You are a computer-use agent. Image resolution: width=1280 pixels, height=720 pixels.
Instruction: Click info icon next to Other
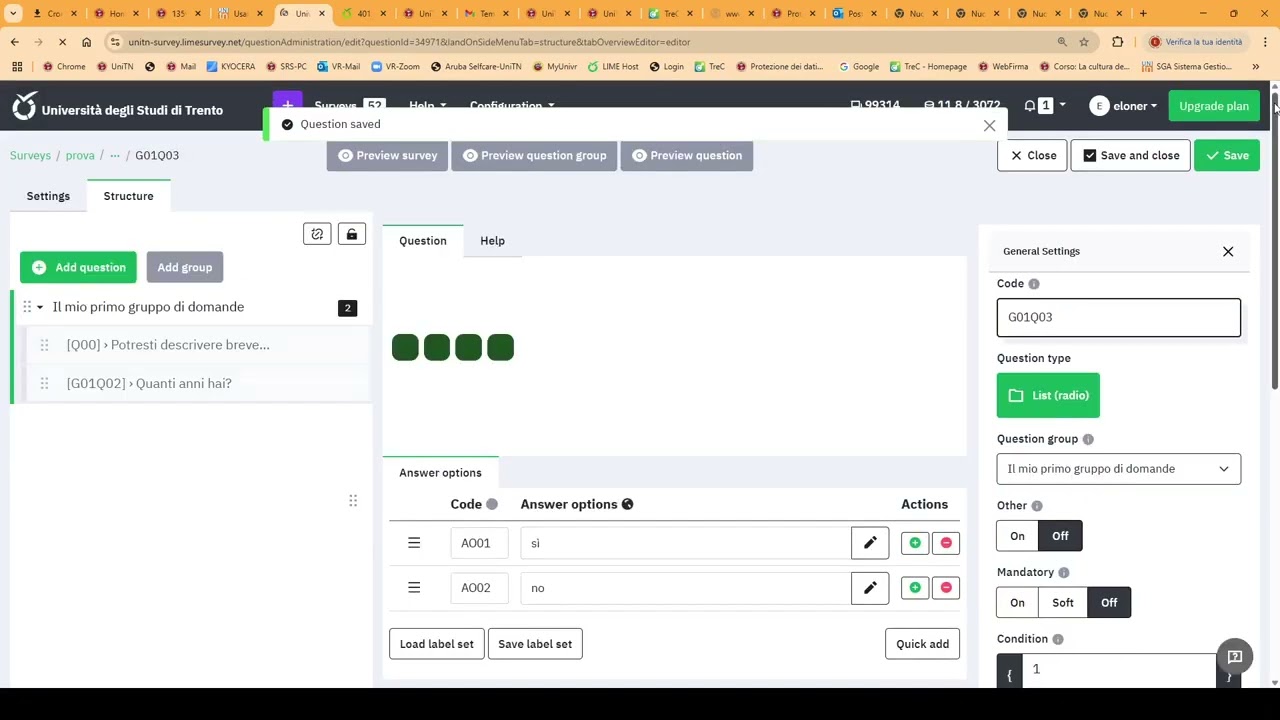(x=1037, y=506)
